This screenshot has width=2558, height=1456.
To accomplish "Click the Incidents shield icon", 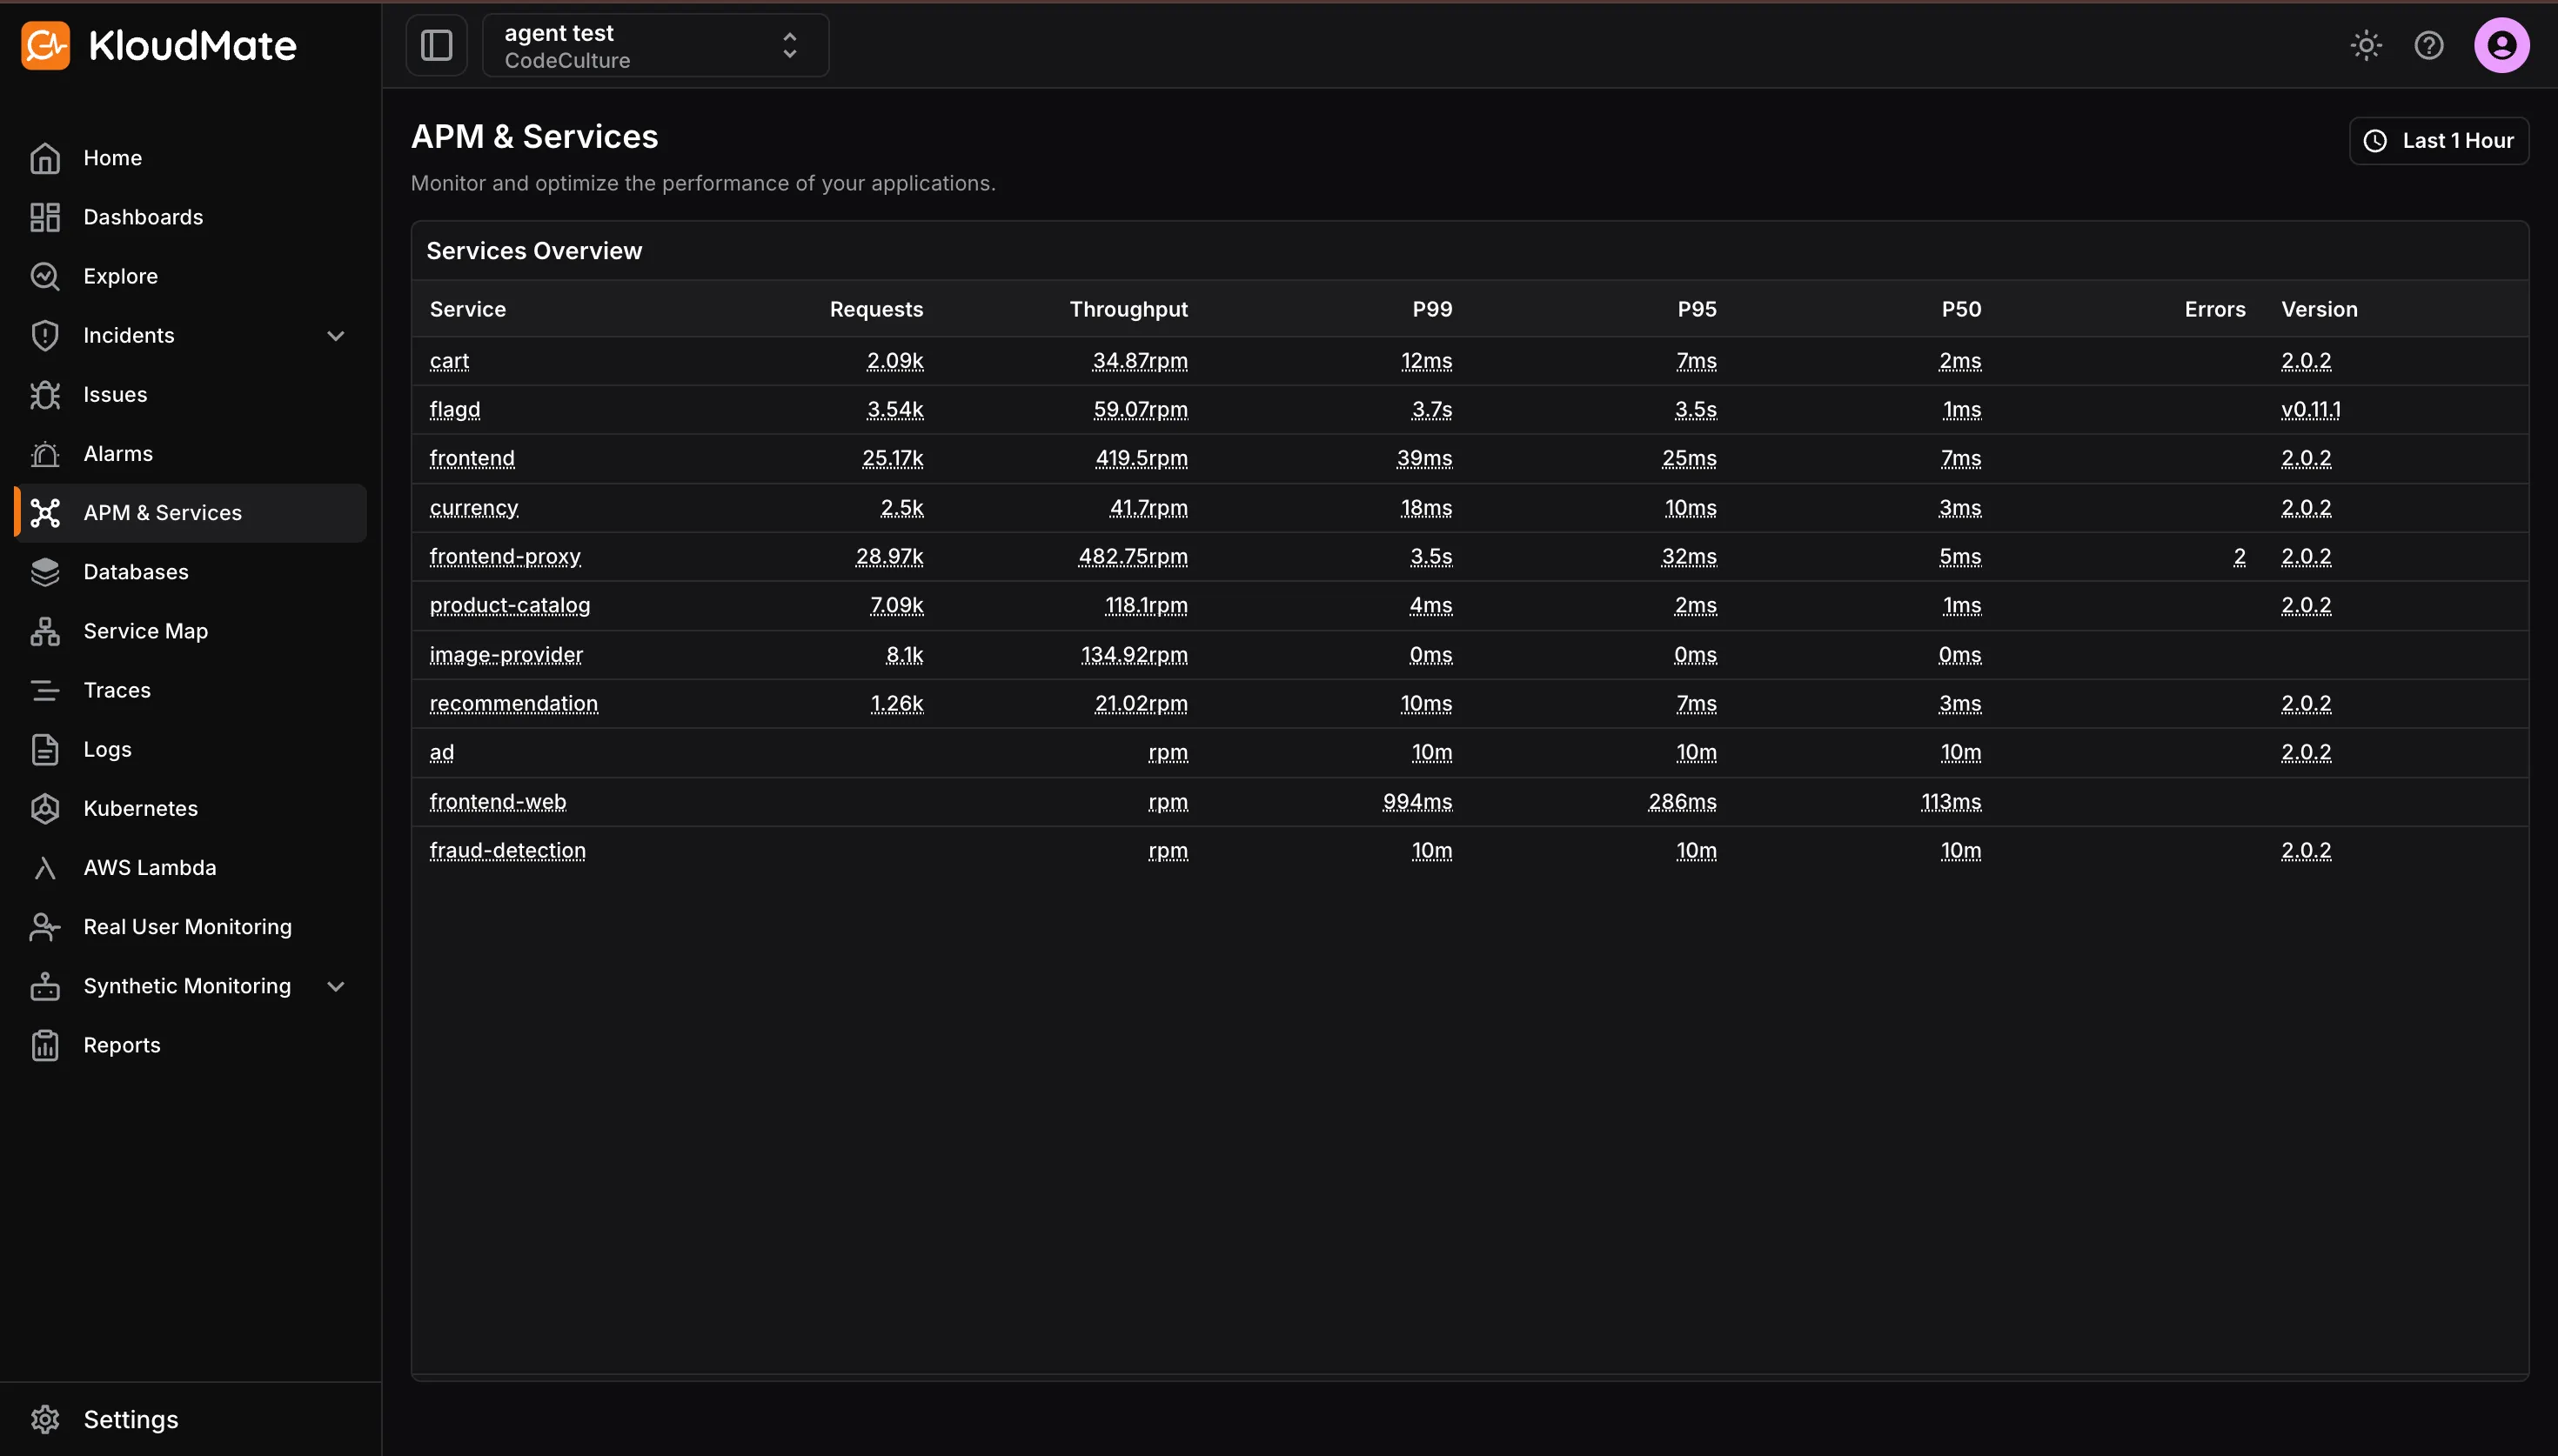I will coord(45,335).
